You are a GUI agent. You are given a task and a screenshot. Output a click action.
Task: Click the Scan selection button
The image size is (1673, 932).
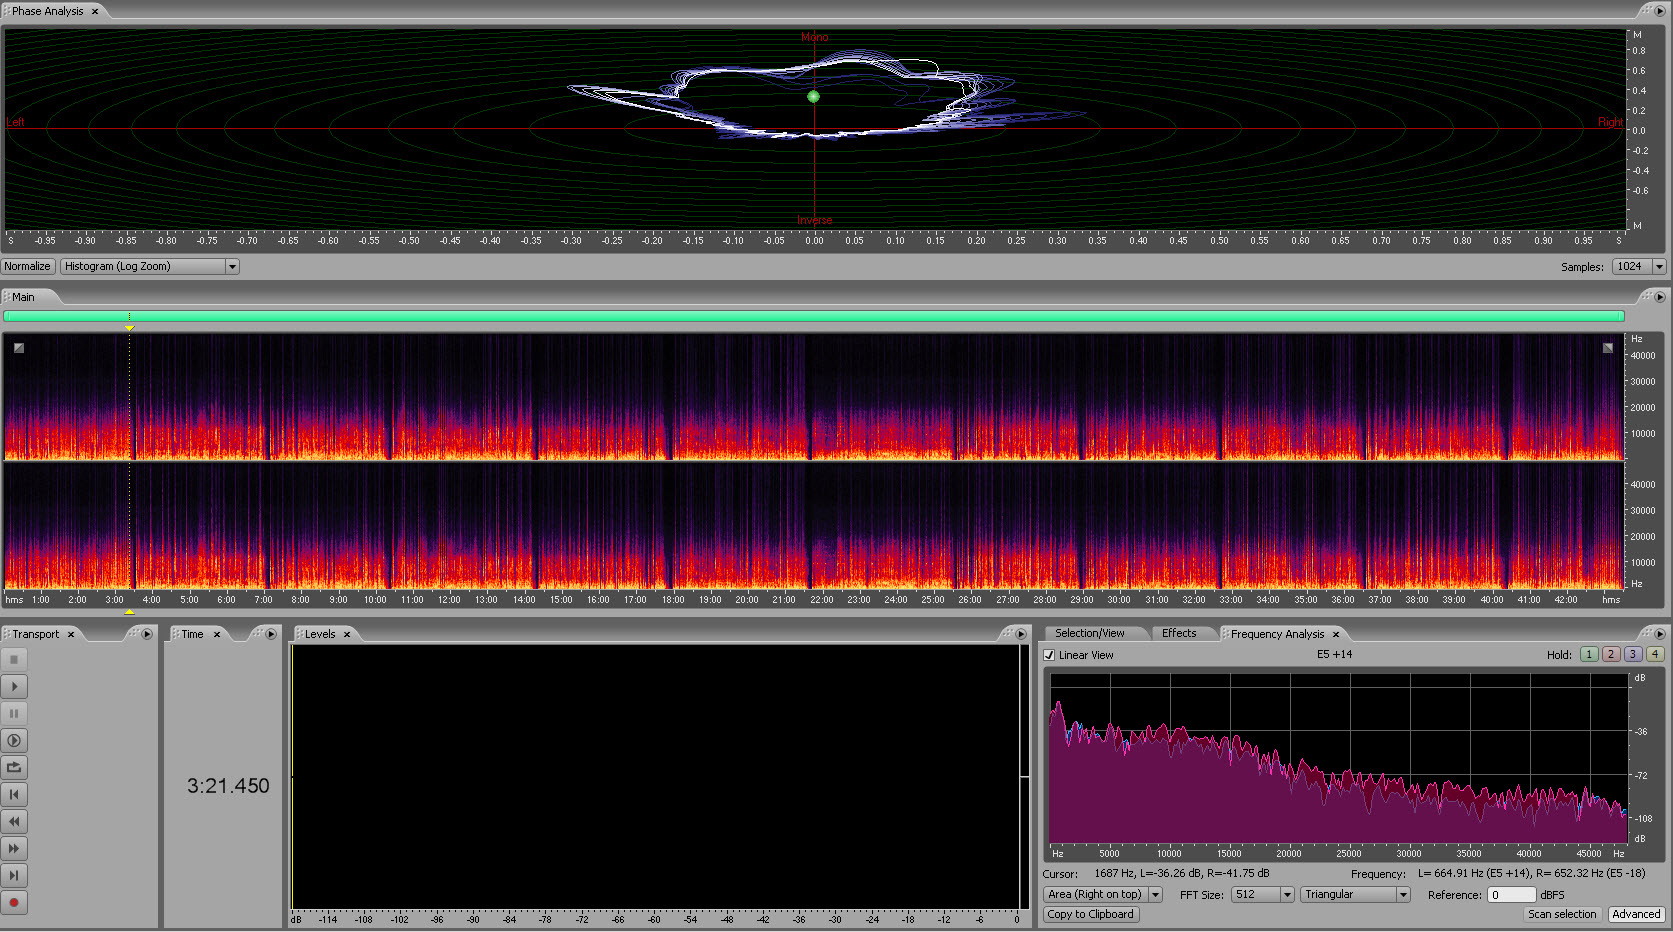point(1561,915)
